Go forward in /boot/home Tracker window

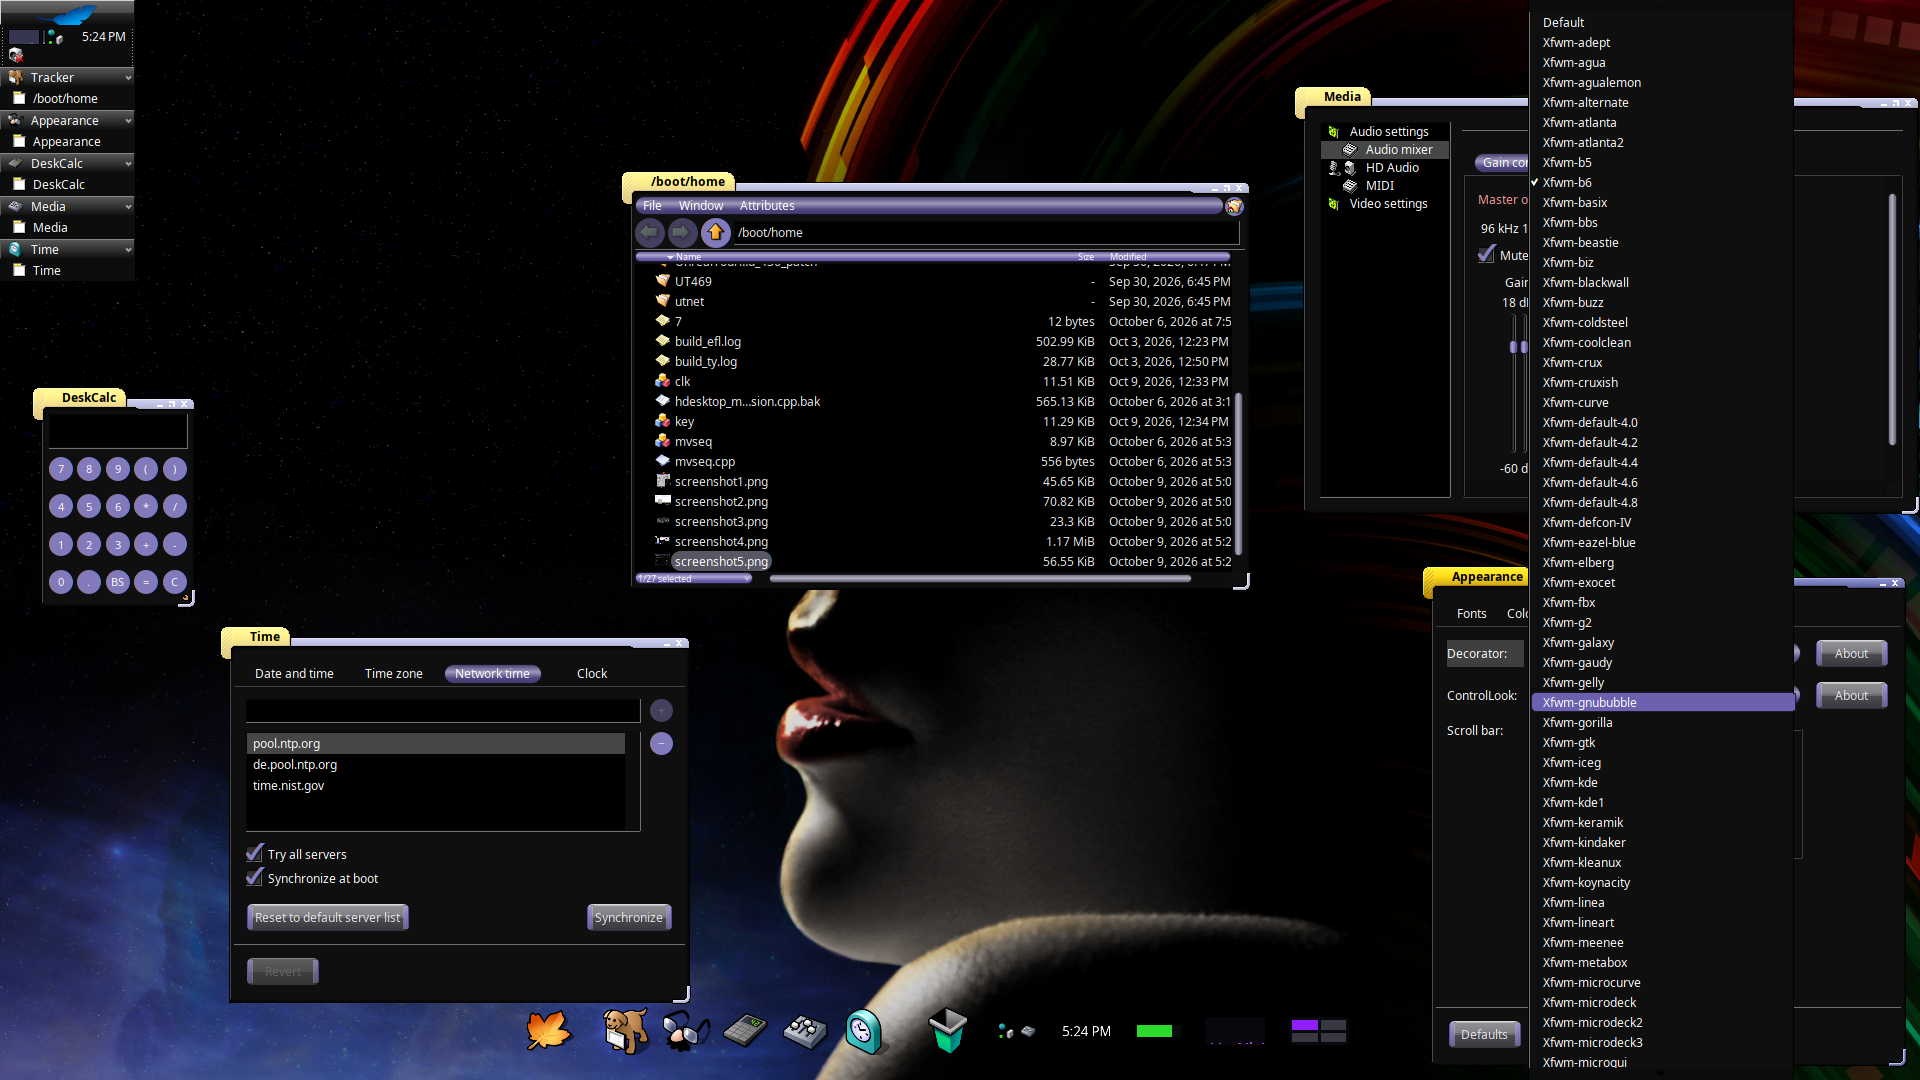(682, 232)
